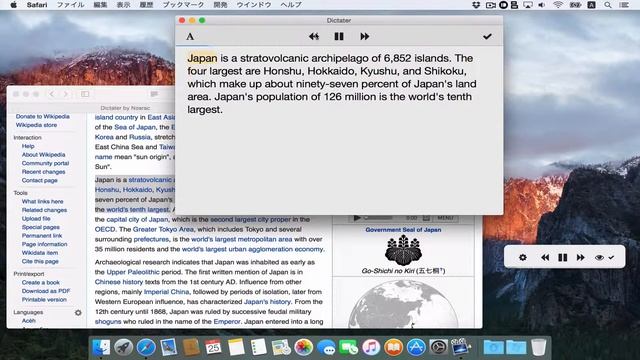This screenshot has height=360, width=640.
Task: Open the 'Recent changes' sidebar link
Action: pyautogui.click(x=43, y=172)
